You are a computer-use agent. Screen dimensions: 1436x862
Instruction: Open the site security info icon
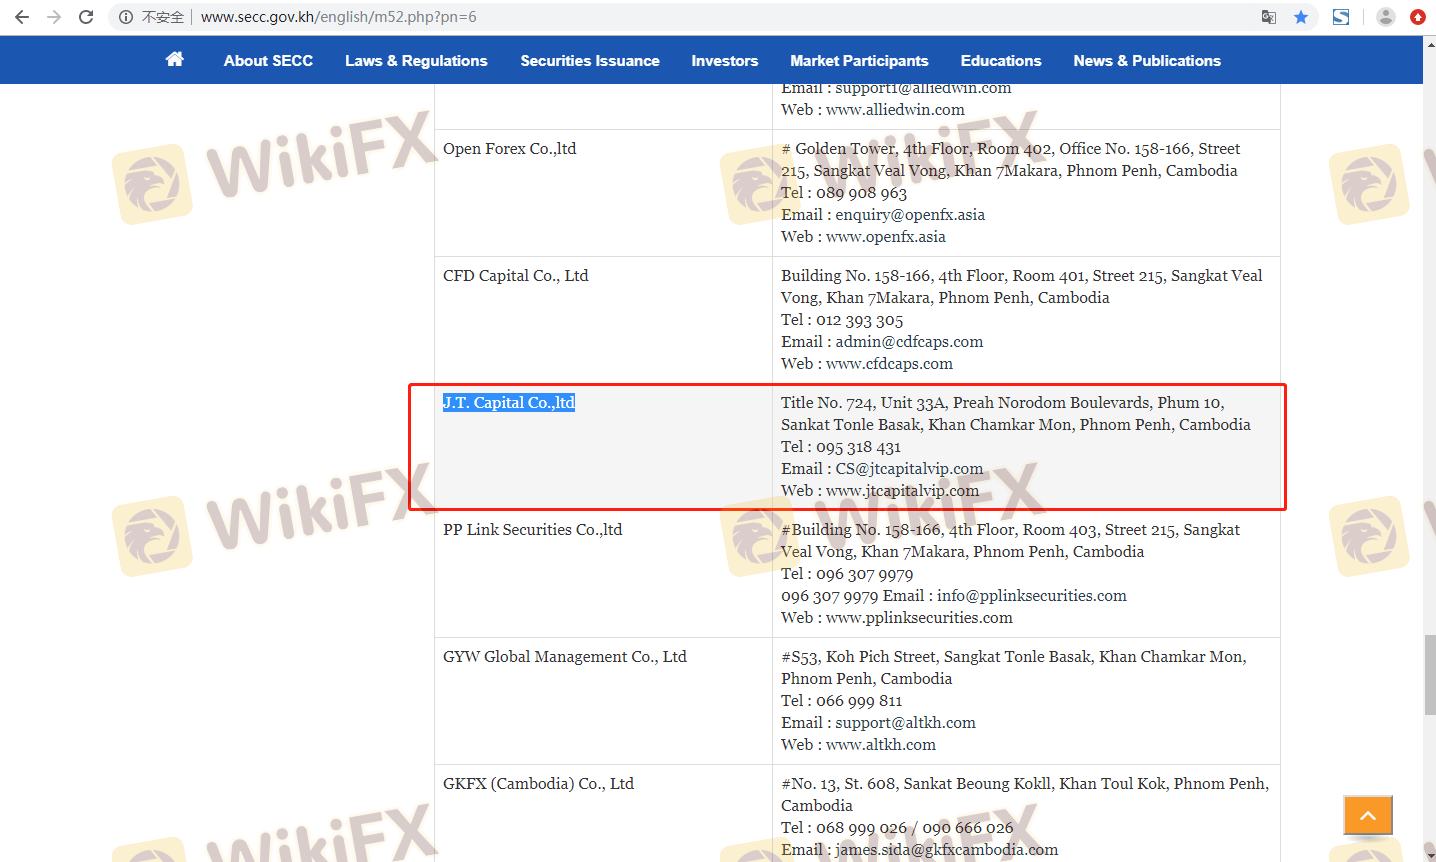click(x=126, y=17)
